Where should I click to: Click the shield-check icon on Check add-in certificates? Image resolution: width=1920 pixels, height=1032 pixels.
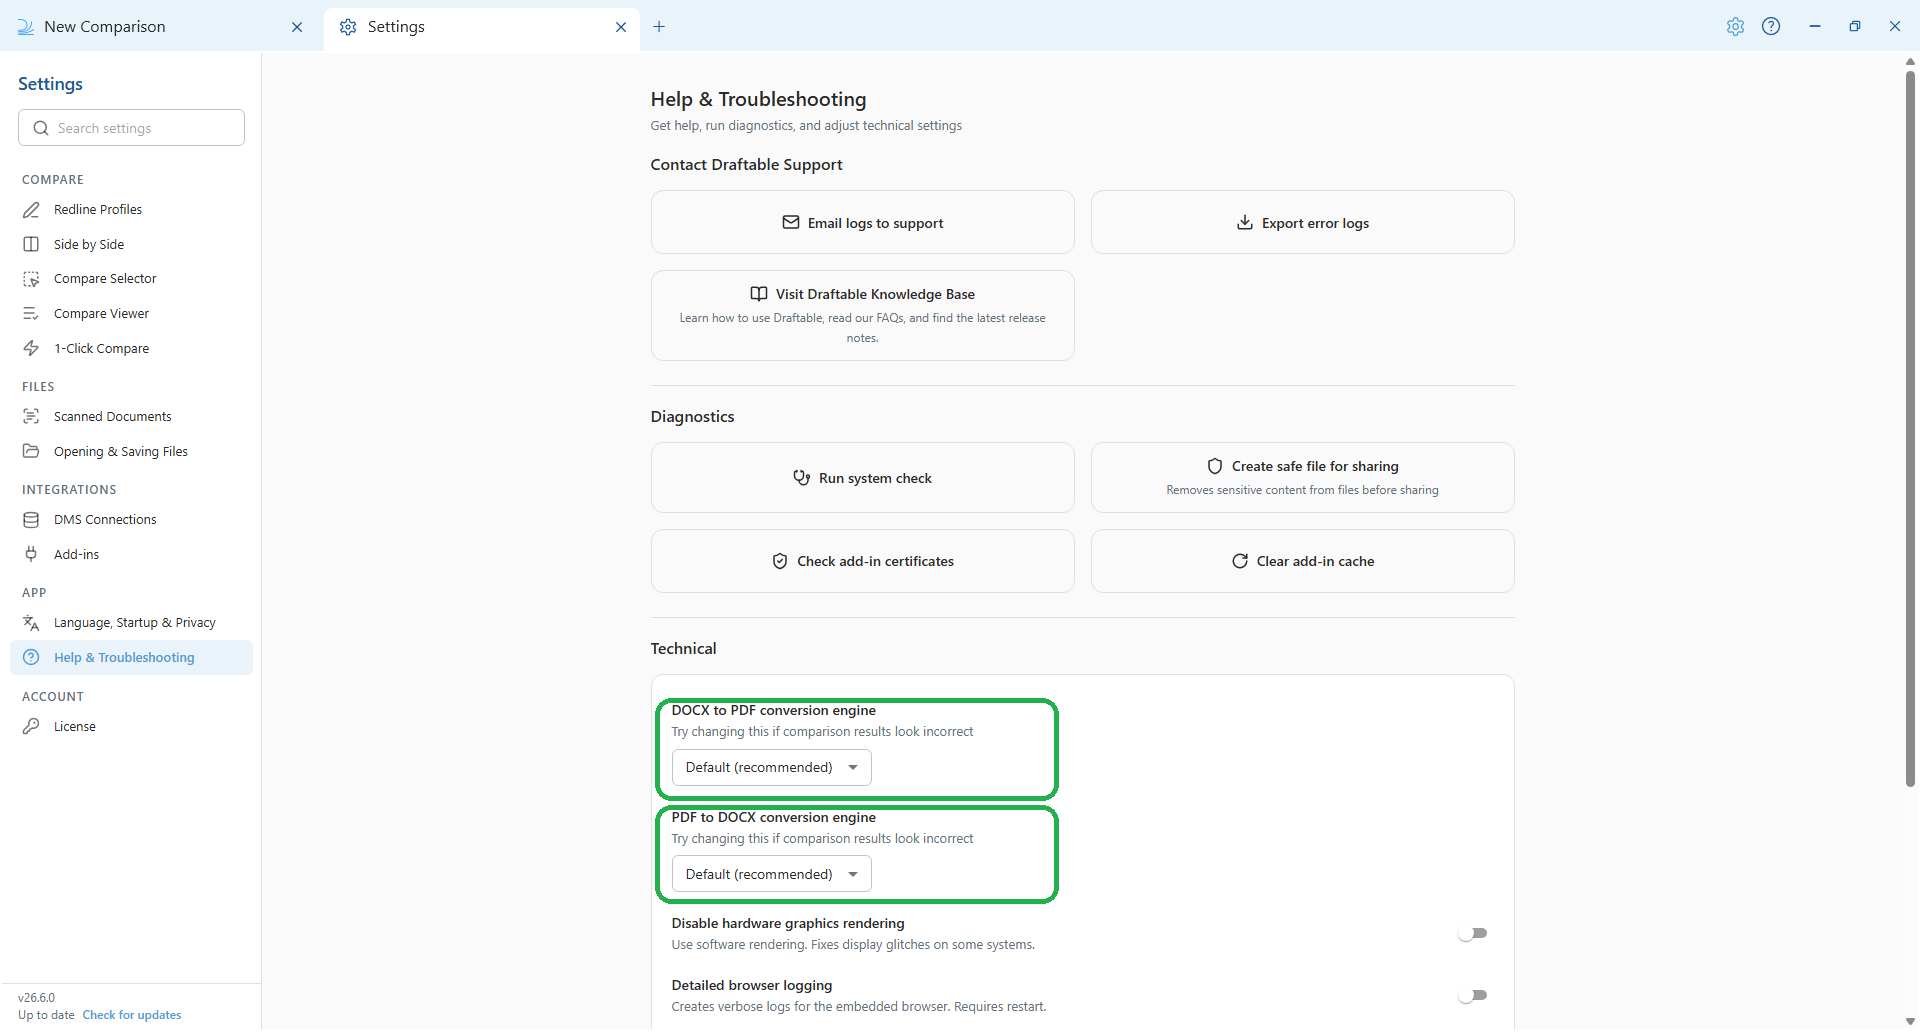780,562
